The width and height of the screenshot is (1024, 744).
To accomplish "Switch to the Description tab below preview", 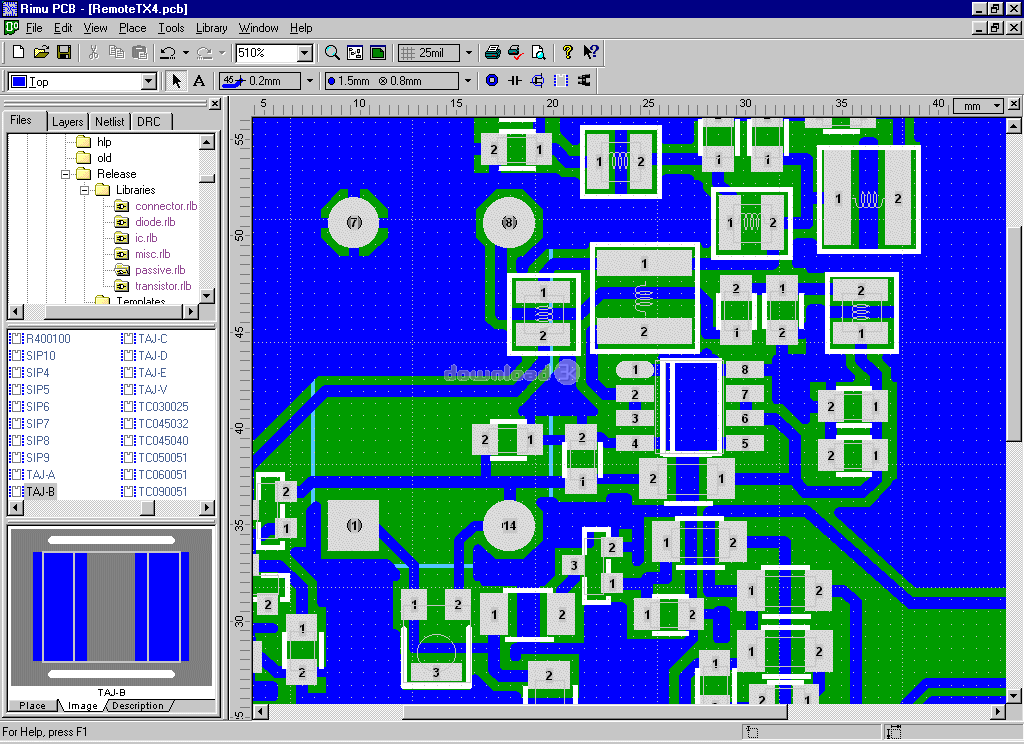I will [138, 705].
